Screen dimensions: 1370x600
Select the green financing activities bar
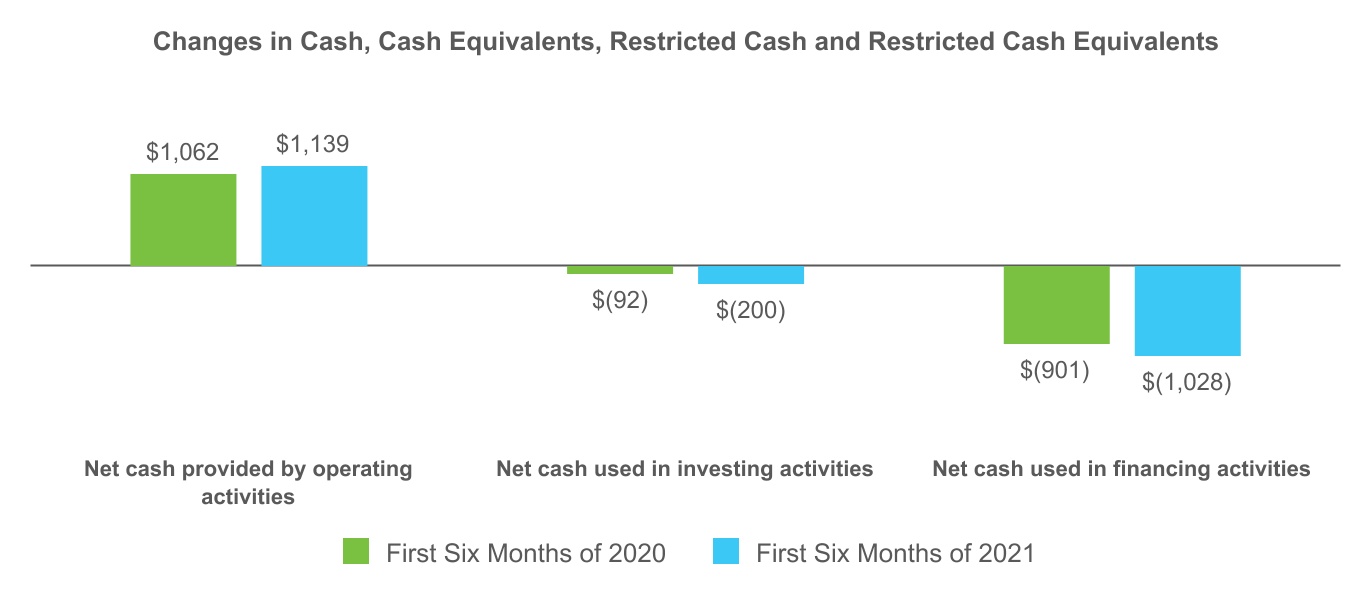[x=1057, y=305]
